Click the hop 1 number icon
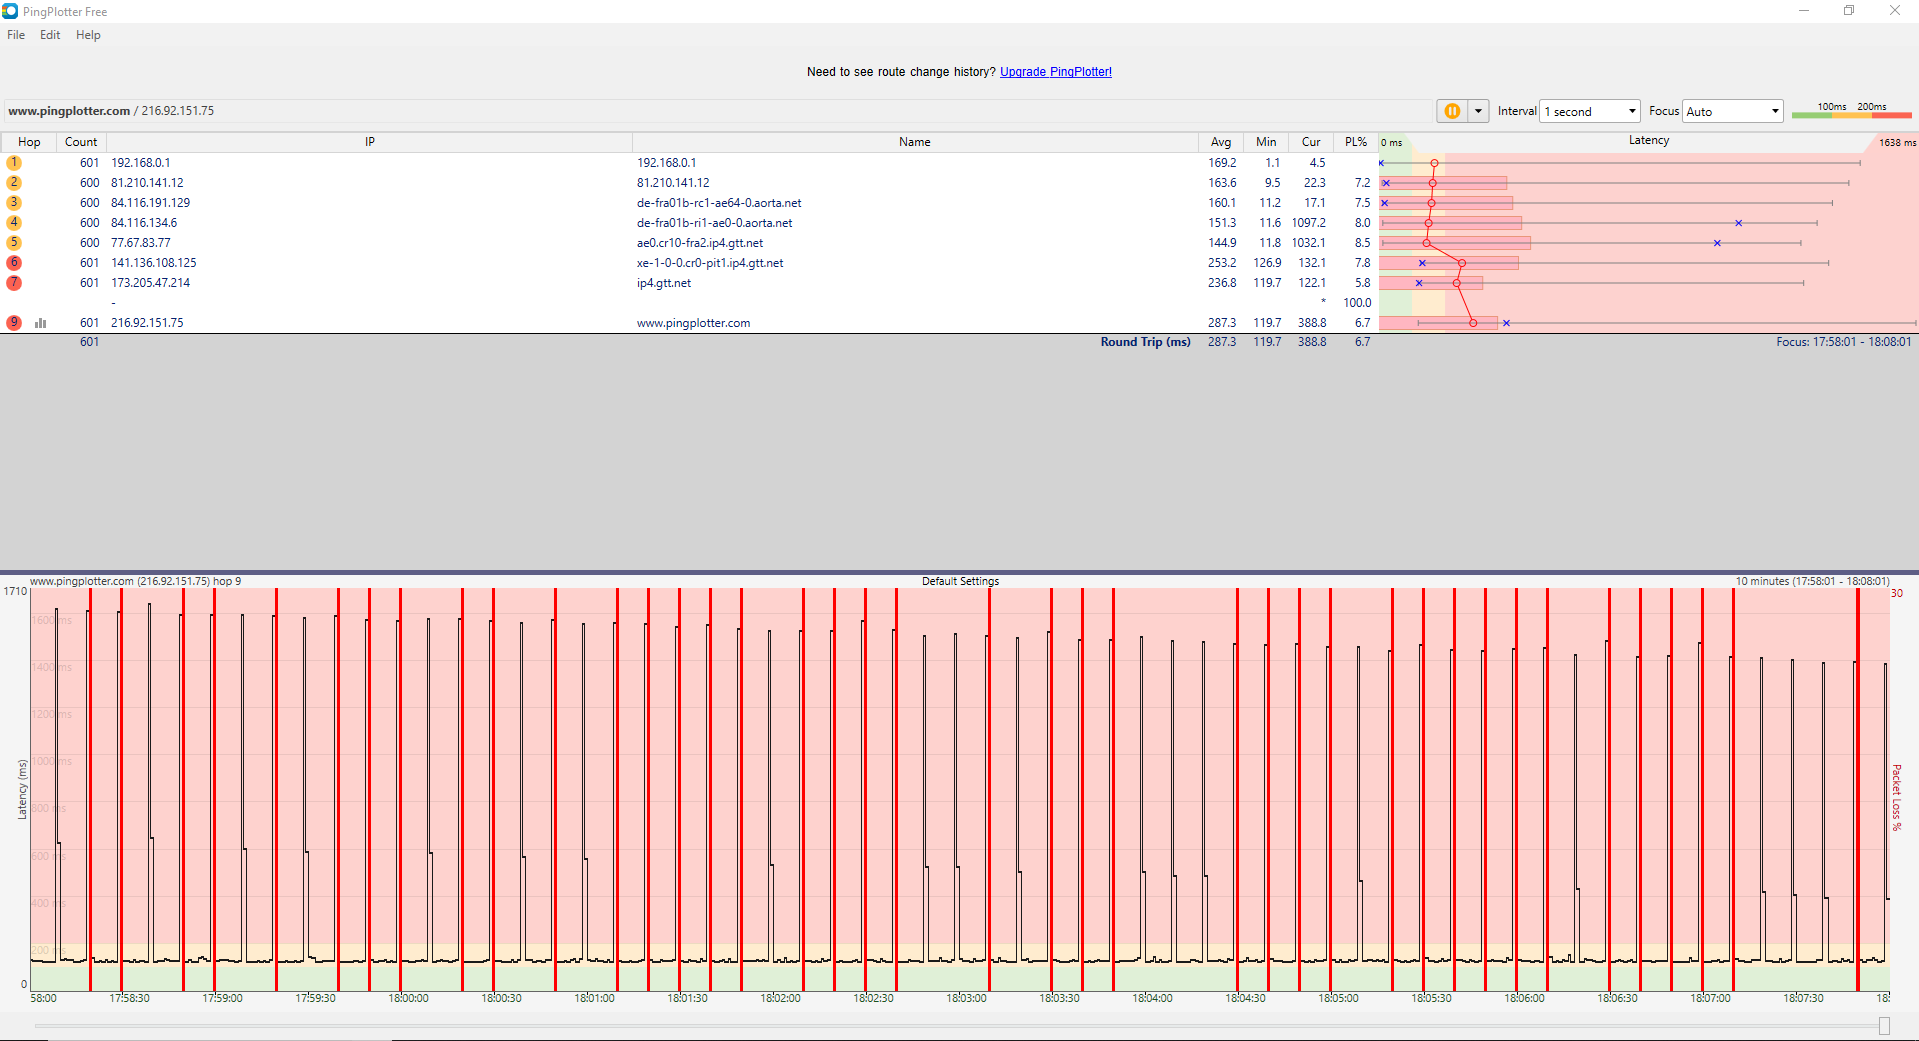Image resolution: width=1919 pixels, height=1041 pixels. (14, 163)
